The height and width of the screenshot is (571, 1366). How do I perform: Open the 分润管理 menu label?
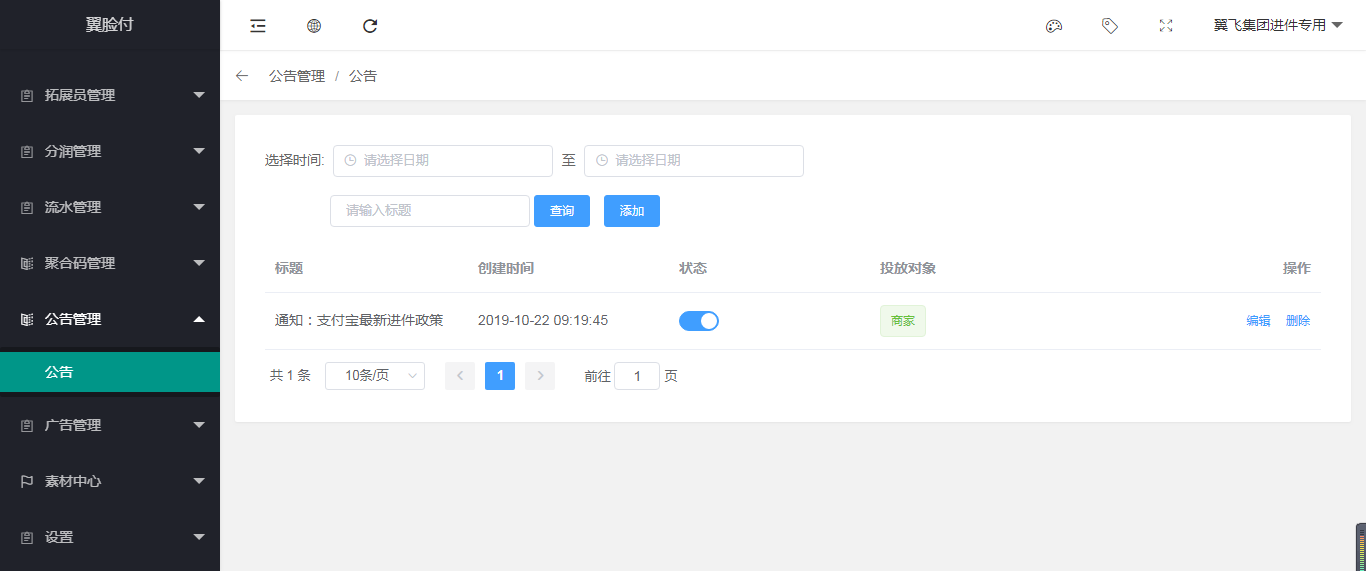click(73, 151)
